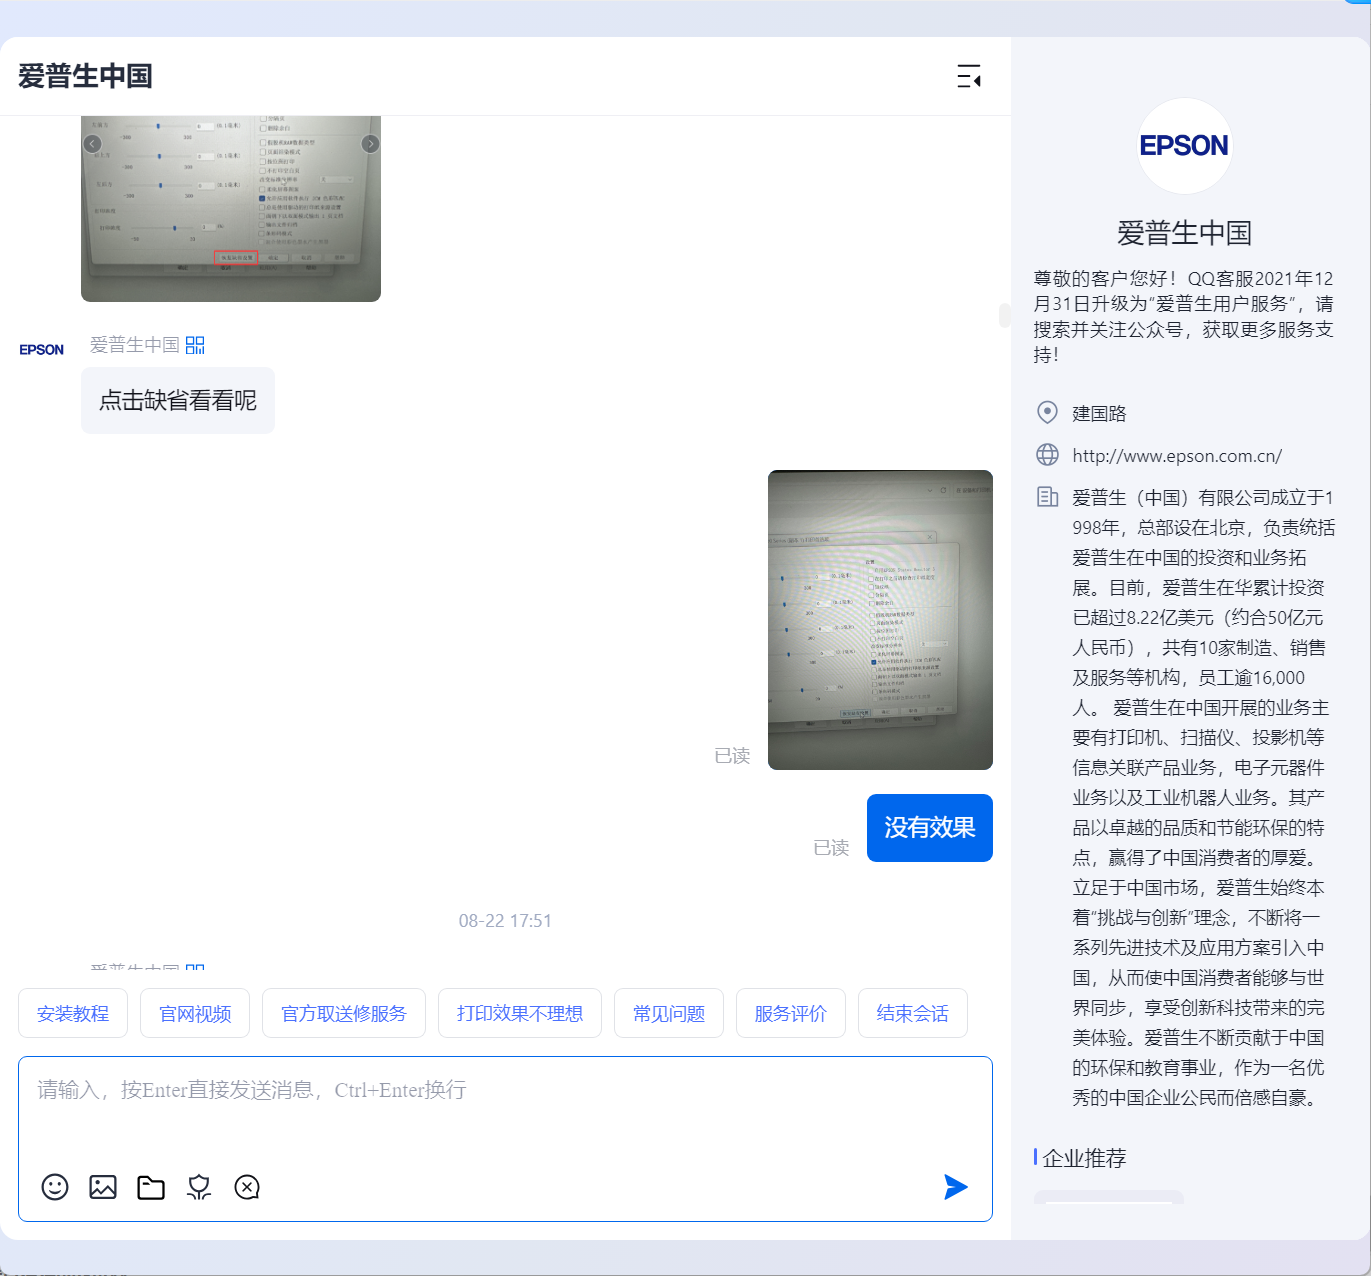This screenshot has width=1371, height=1276.
Task: Click the 官网视频 quick reply button
Action: click(195, 1013)
